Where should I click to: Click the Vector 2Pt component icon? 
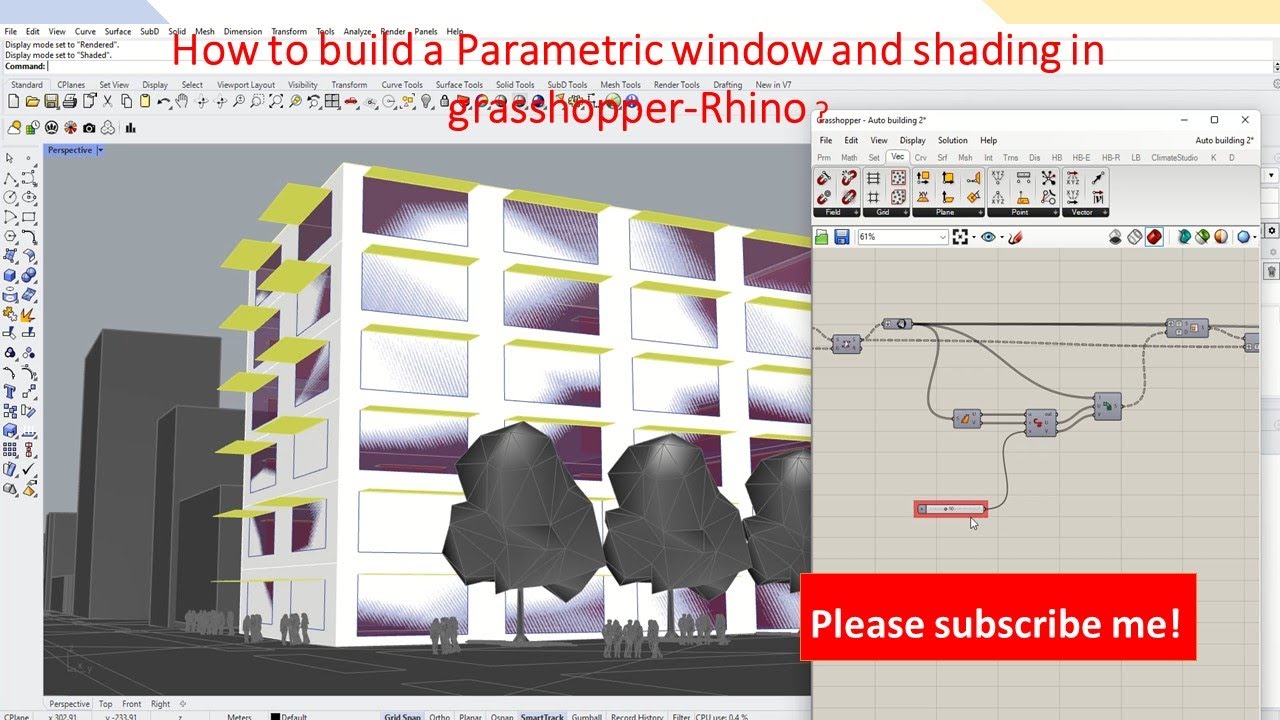[1097, 177]
